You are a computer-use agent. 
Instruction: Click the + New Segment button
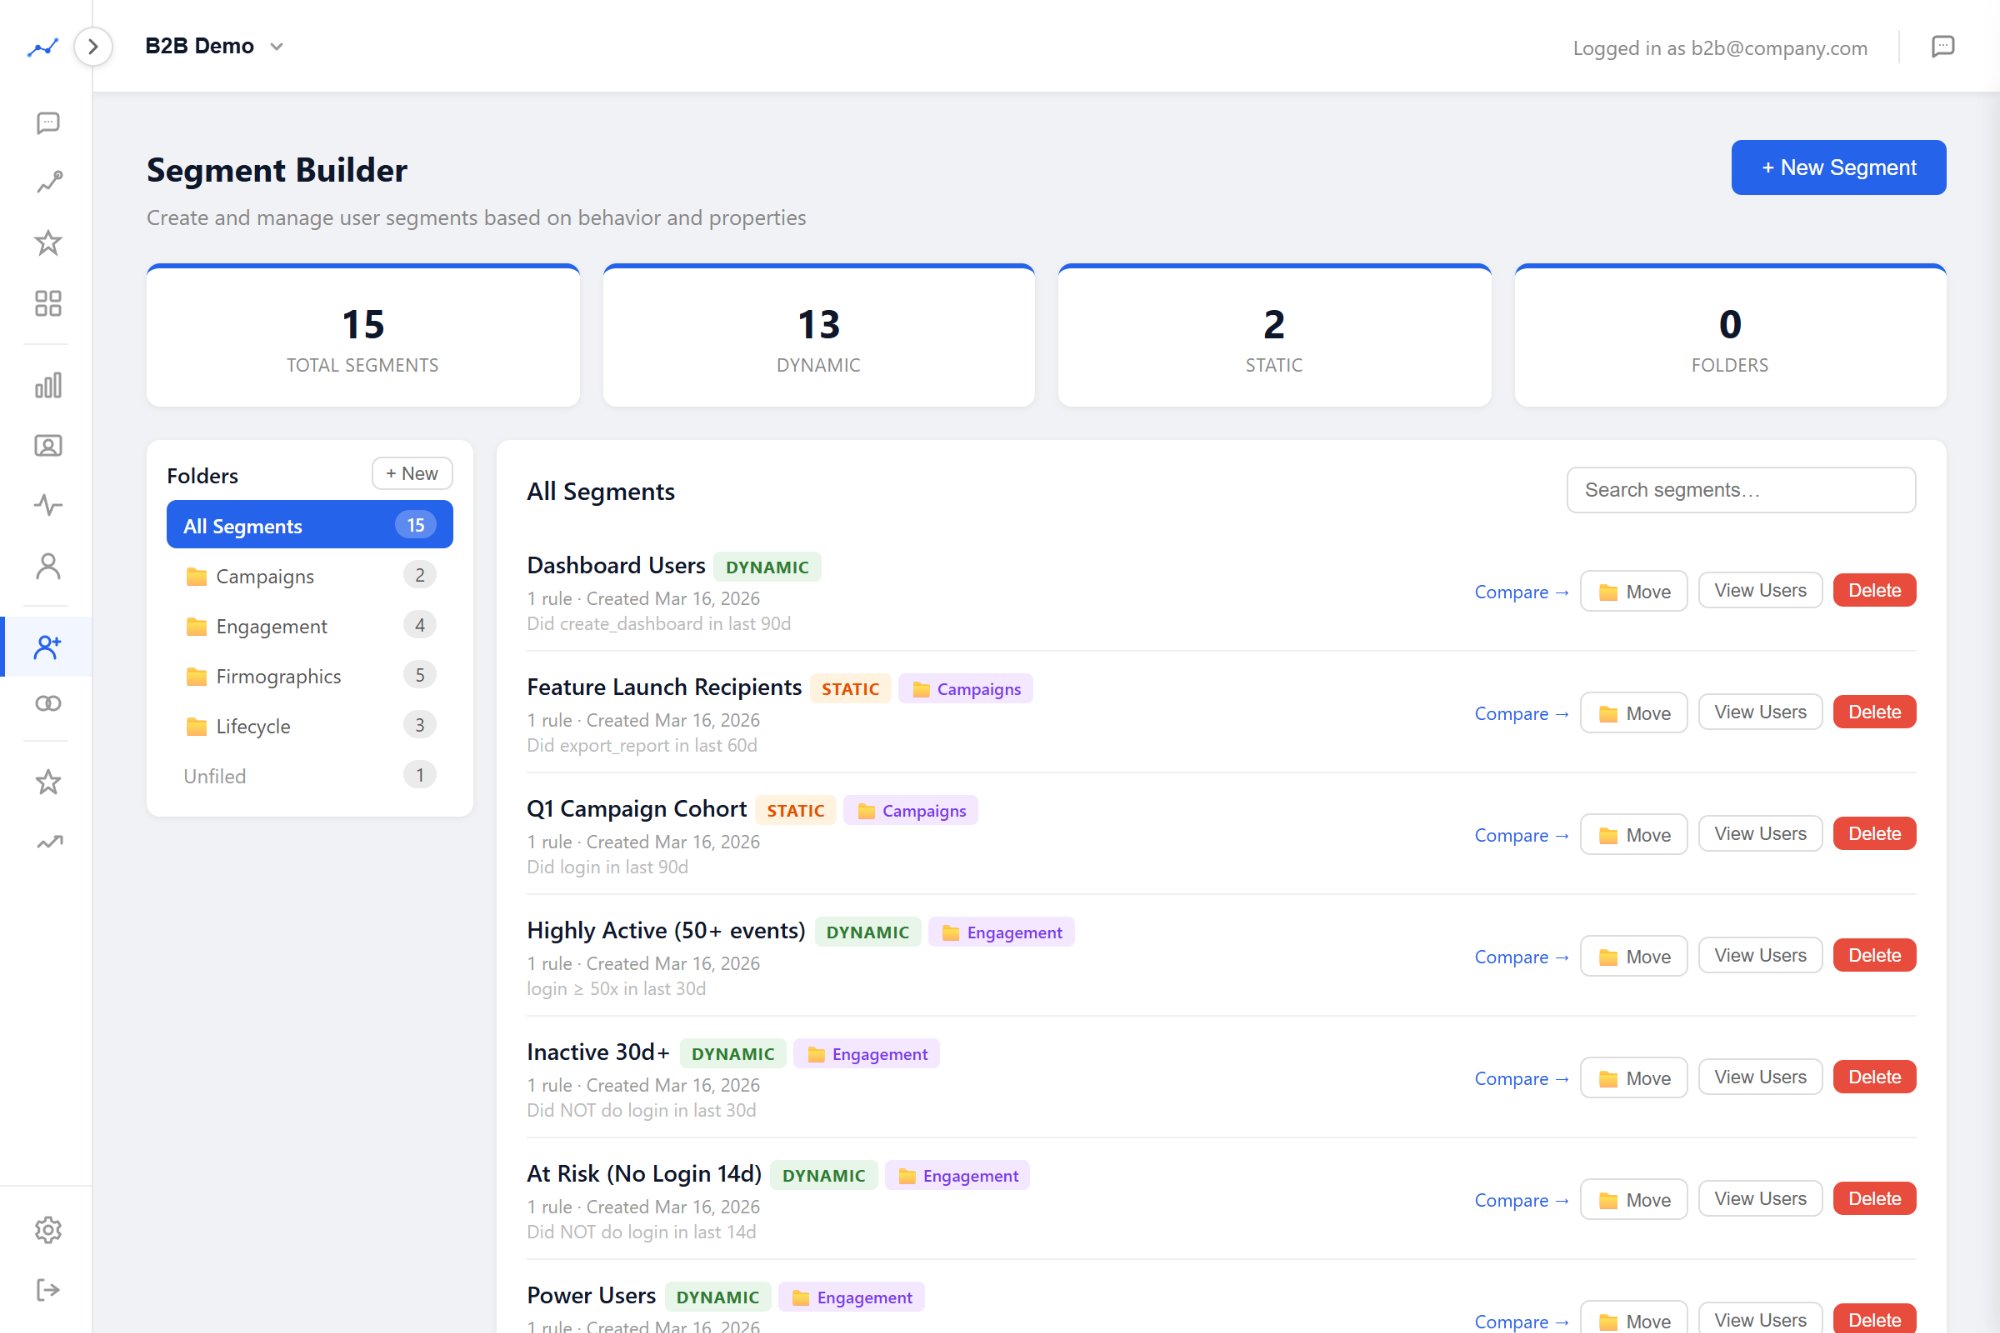tap(1838, 167)
